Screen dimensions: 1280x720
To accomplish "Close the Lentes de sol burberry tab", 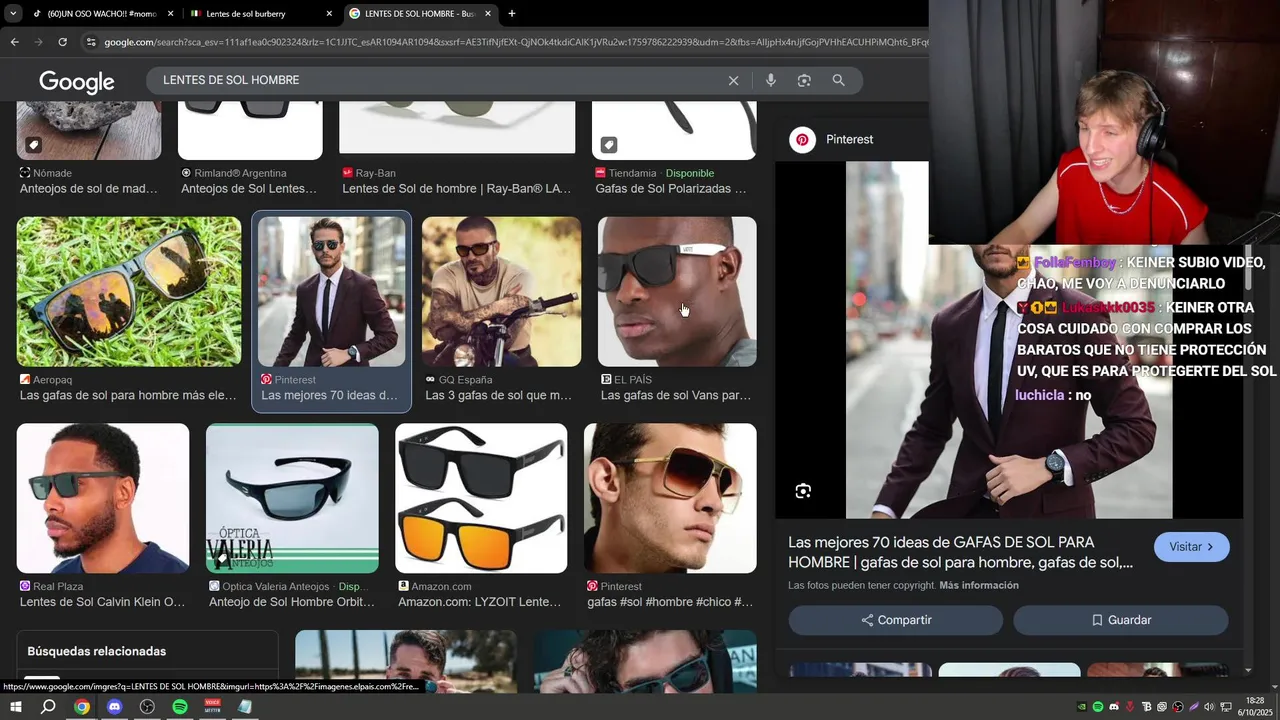I will pyautogui.click(x=329, y=14).
